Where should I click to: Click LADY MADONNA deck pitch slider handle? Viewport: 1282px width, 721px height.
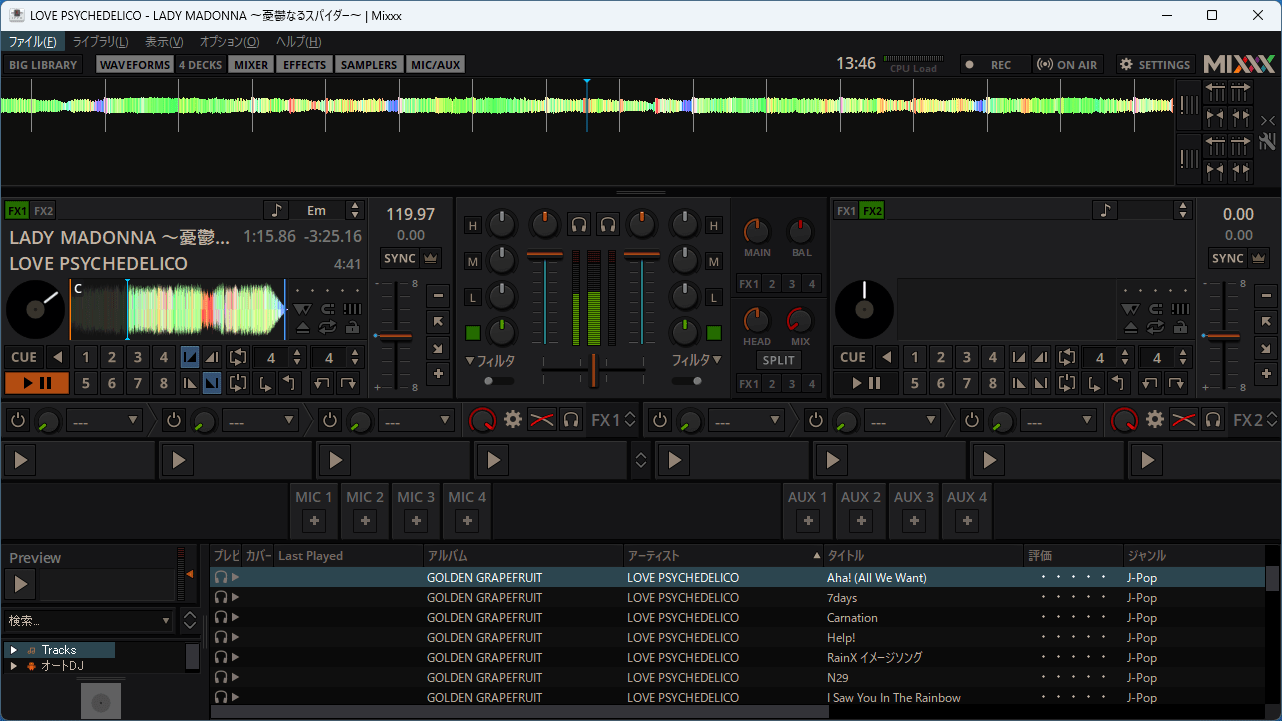coord(395,336)
